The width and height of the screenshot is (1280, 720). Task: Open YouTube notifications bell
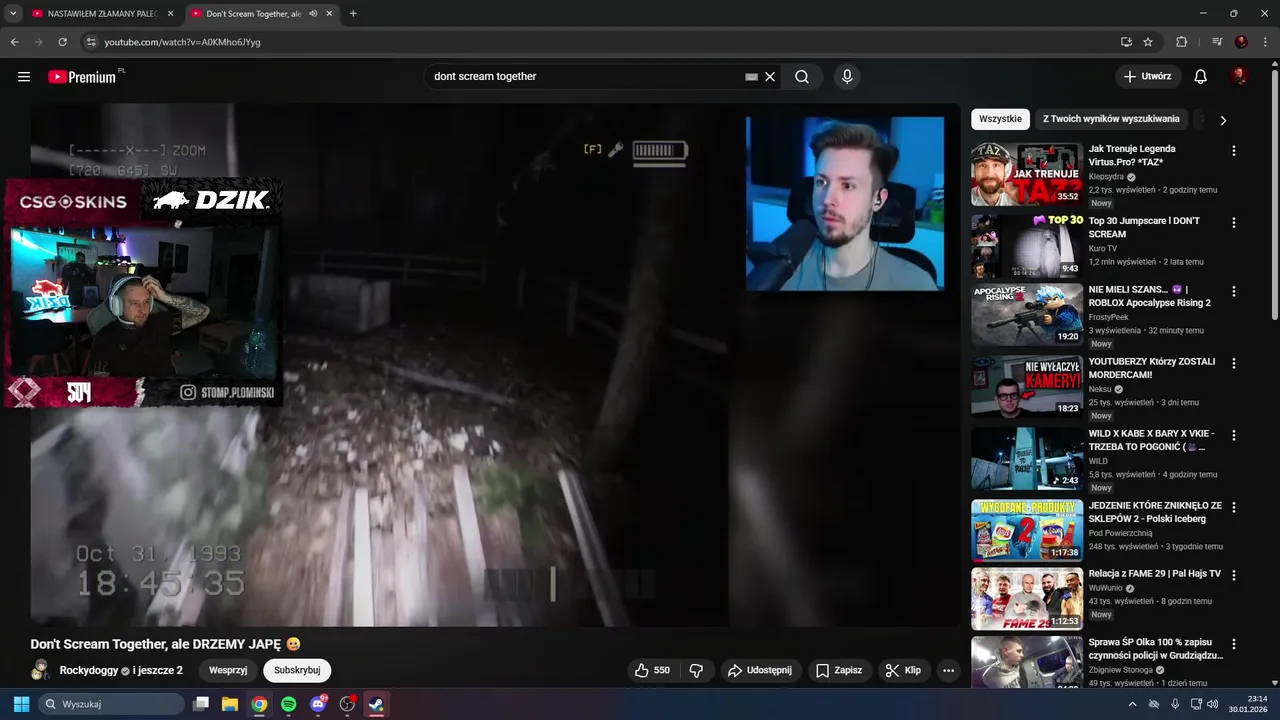click(x=1201, y=77)
